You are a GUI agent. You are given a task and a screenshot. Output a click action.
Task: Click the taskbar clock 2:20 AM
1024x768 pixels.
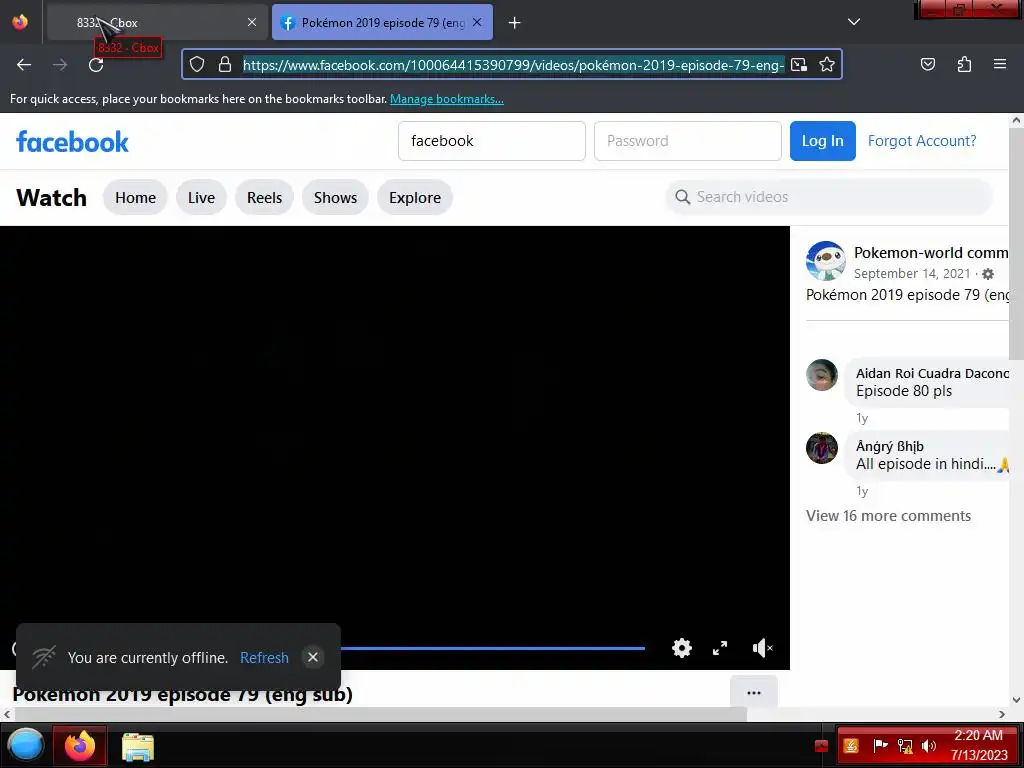(978, 735)
